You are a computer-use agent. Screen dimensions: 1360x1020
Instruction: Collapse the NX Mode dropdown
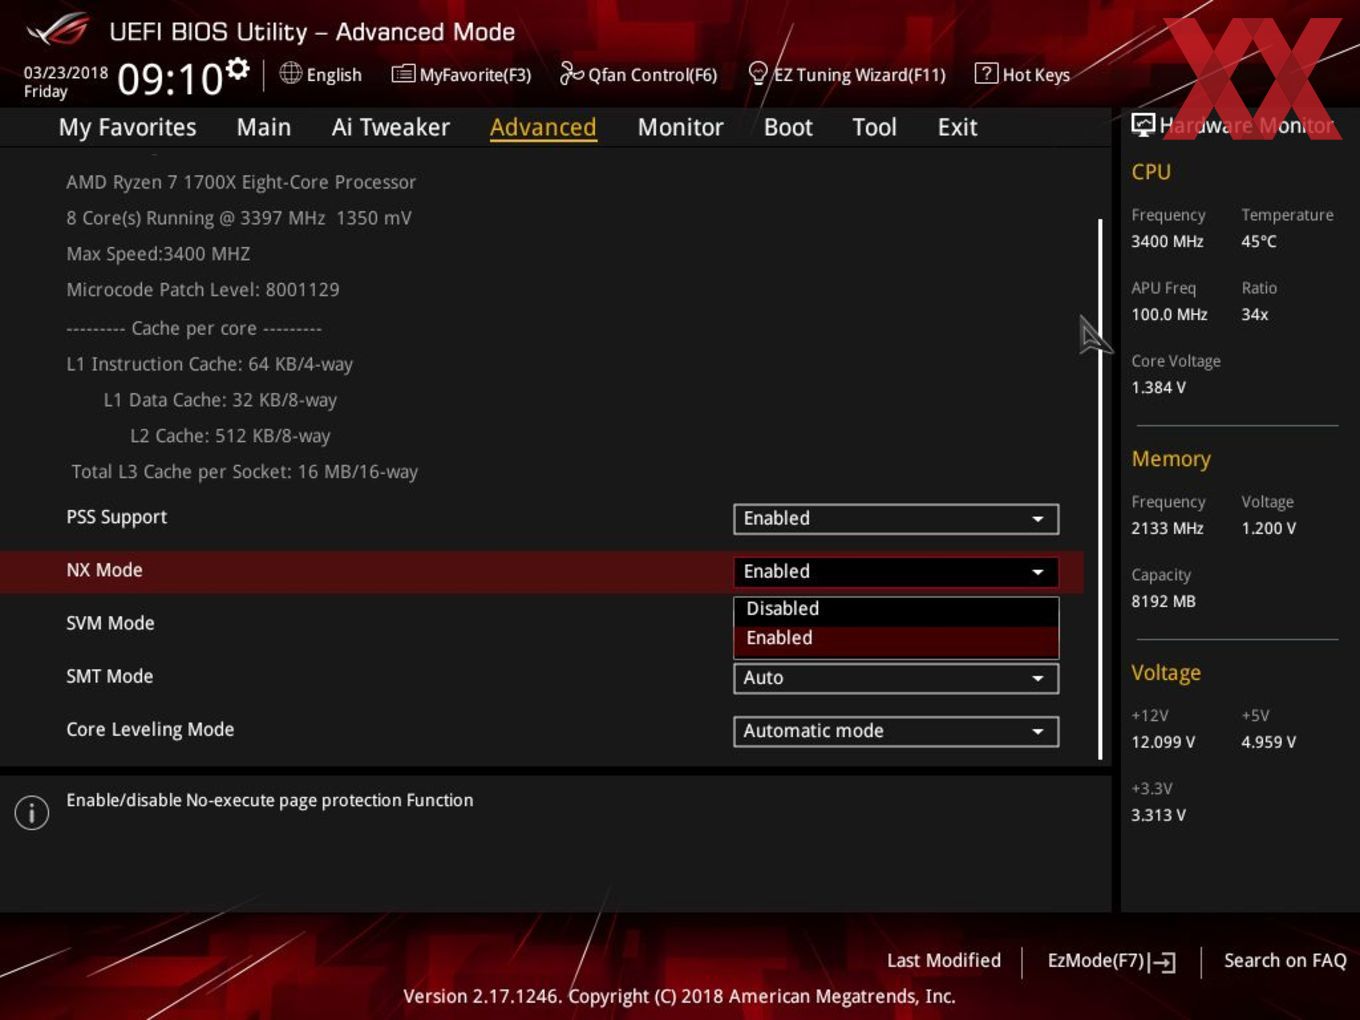coord(896,571)
